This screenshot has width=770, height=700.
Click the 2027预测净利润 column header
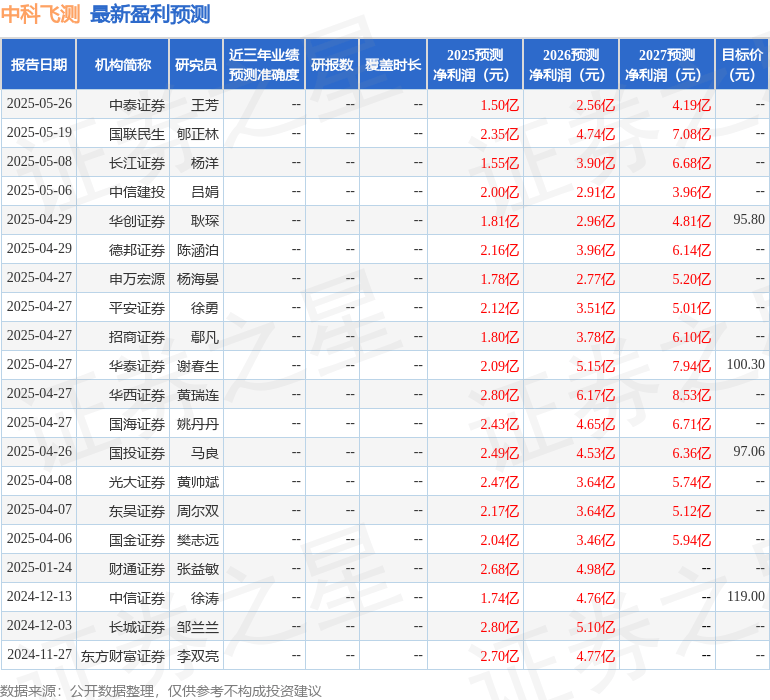pos(667,65)
